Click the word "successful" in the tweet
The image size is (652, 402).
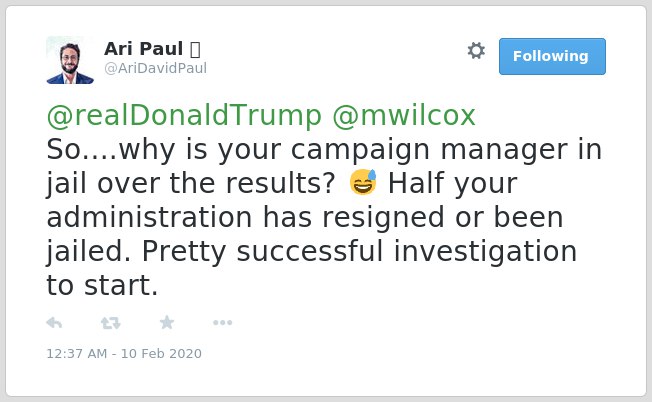[310, 251]
